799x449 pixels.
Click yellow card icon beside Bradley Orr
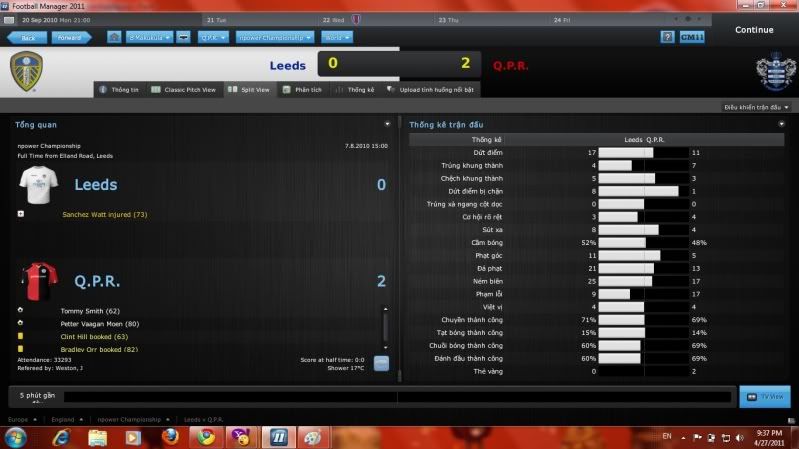point(20,349)
